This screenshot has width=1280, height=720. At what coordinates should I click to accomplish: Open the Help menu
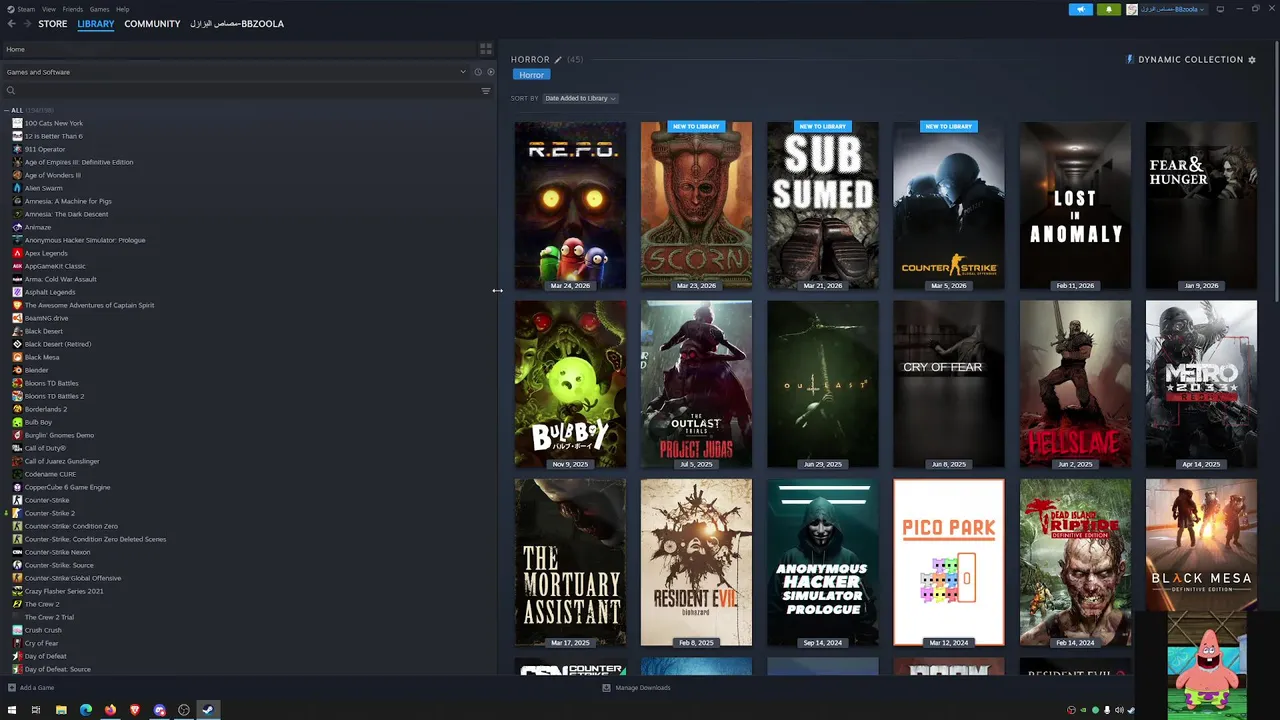[x=122, y=9]
